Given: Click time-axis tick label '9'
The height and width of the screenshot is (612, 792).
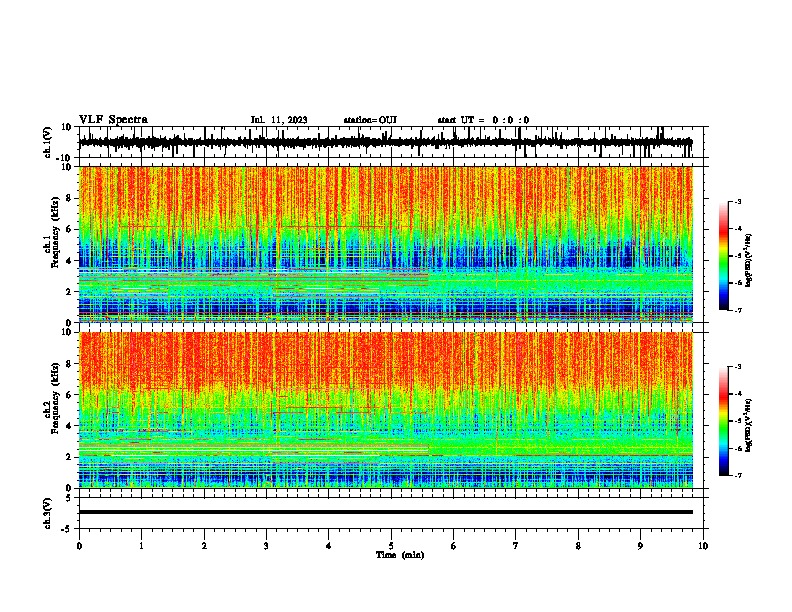Looking at the screenshot, I should (640, 546).
